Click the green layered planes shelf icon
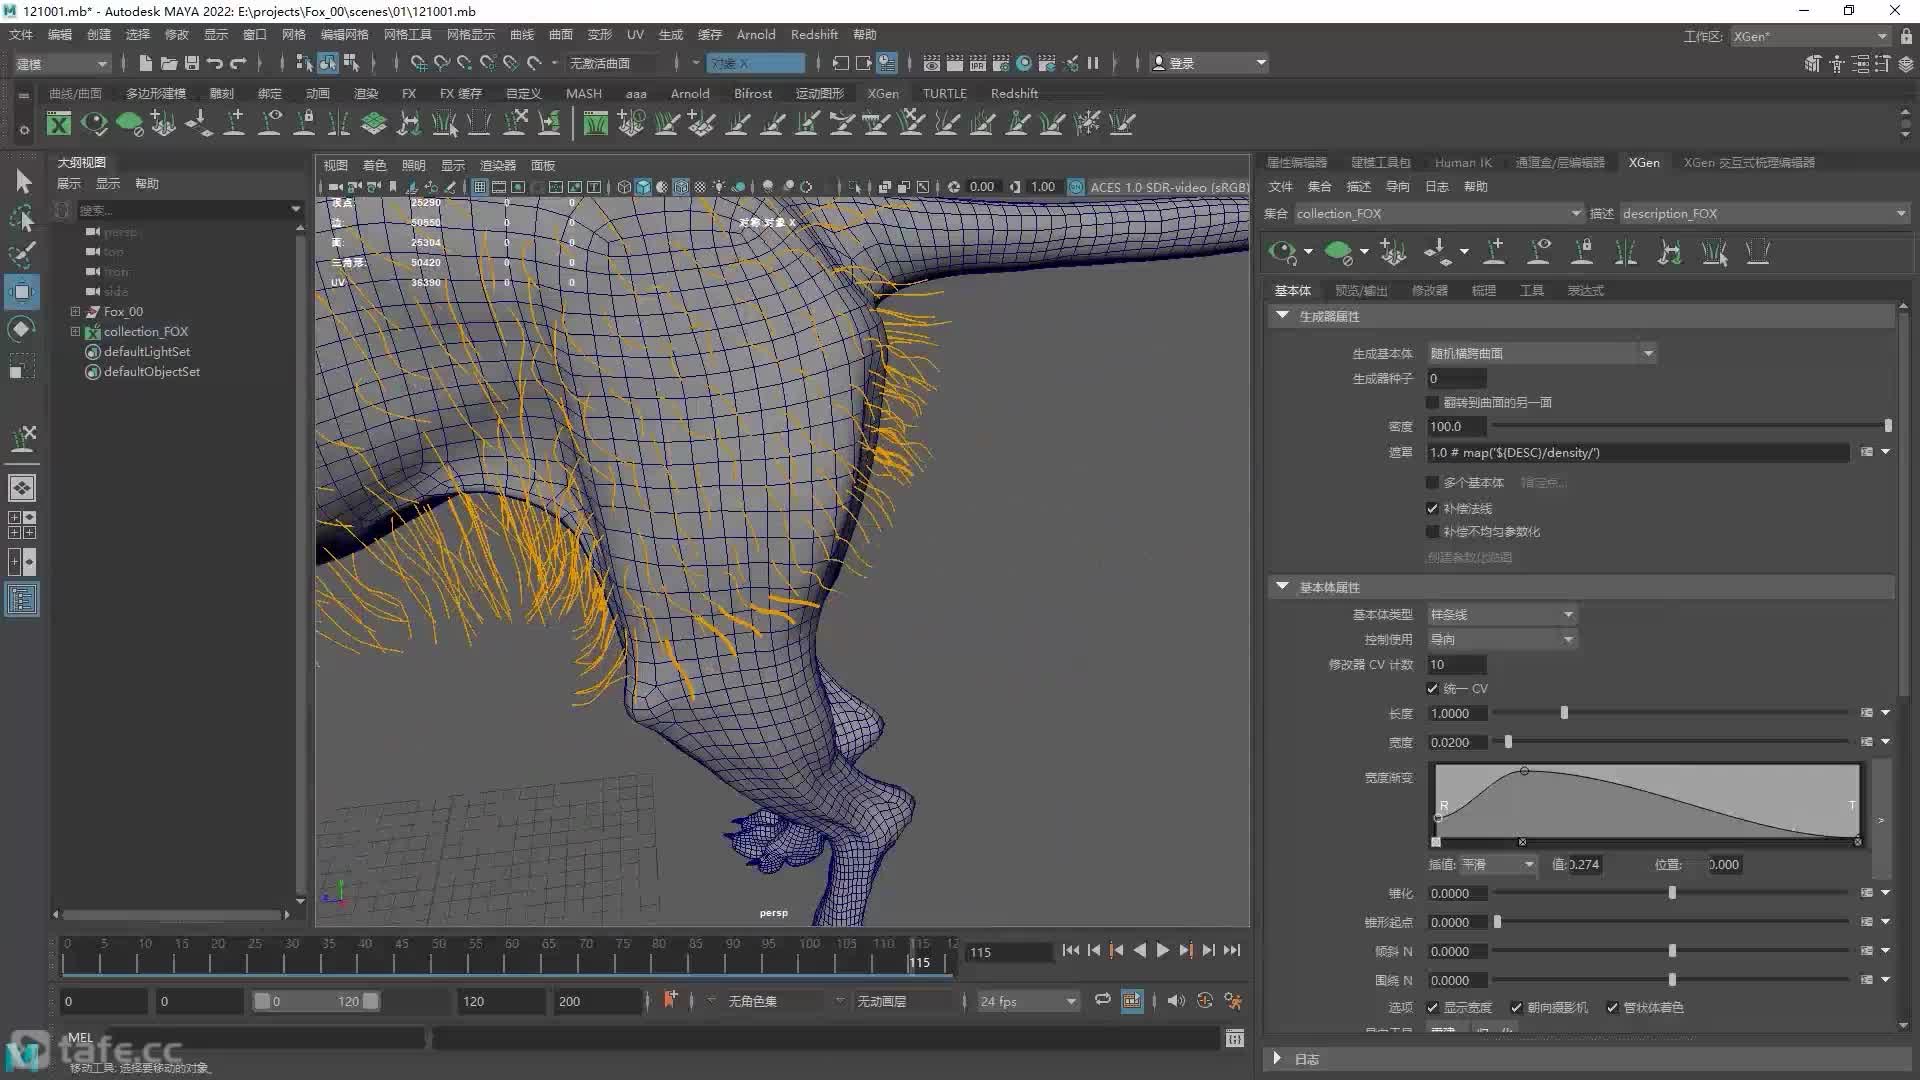 pyautogui.click(x=374, y=124)
